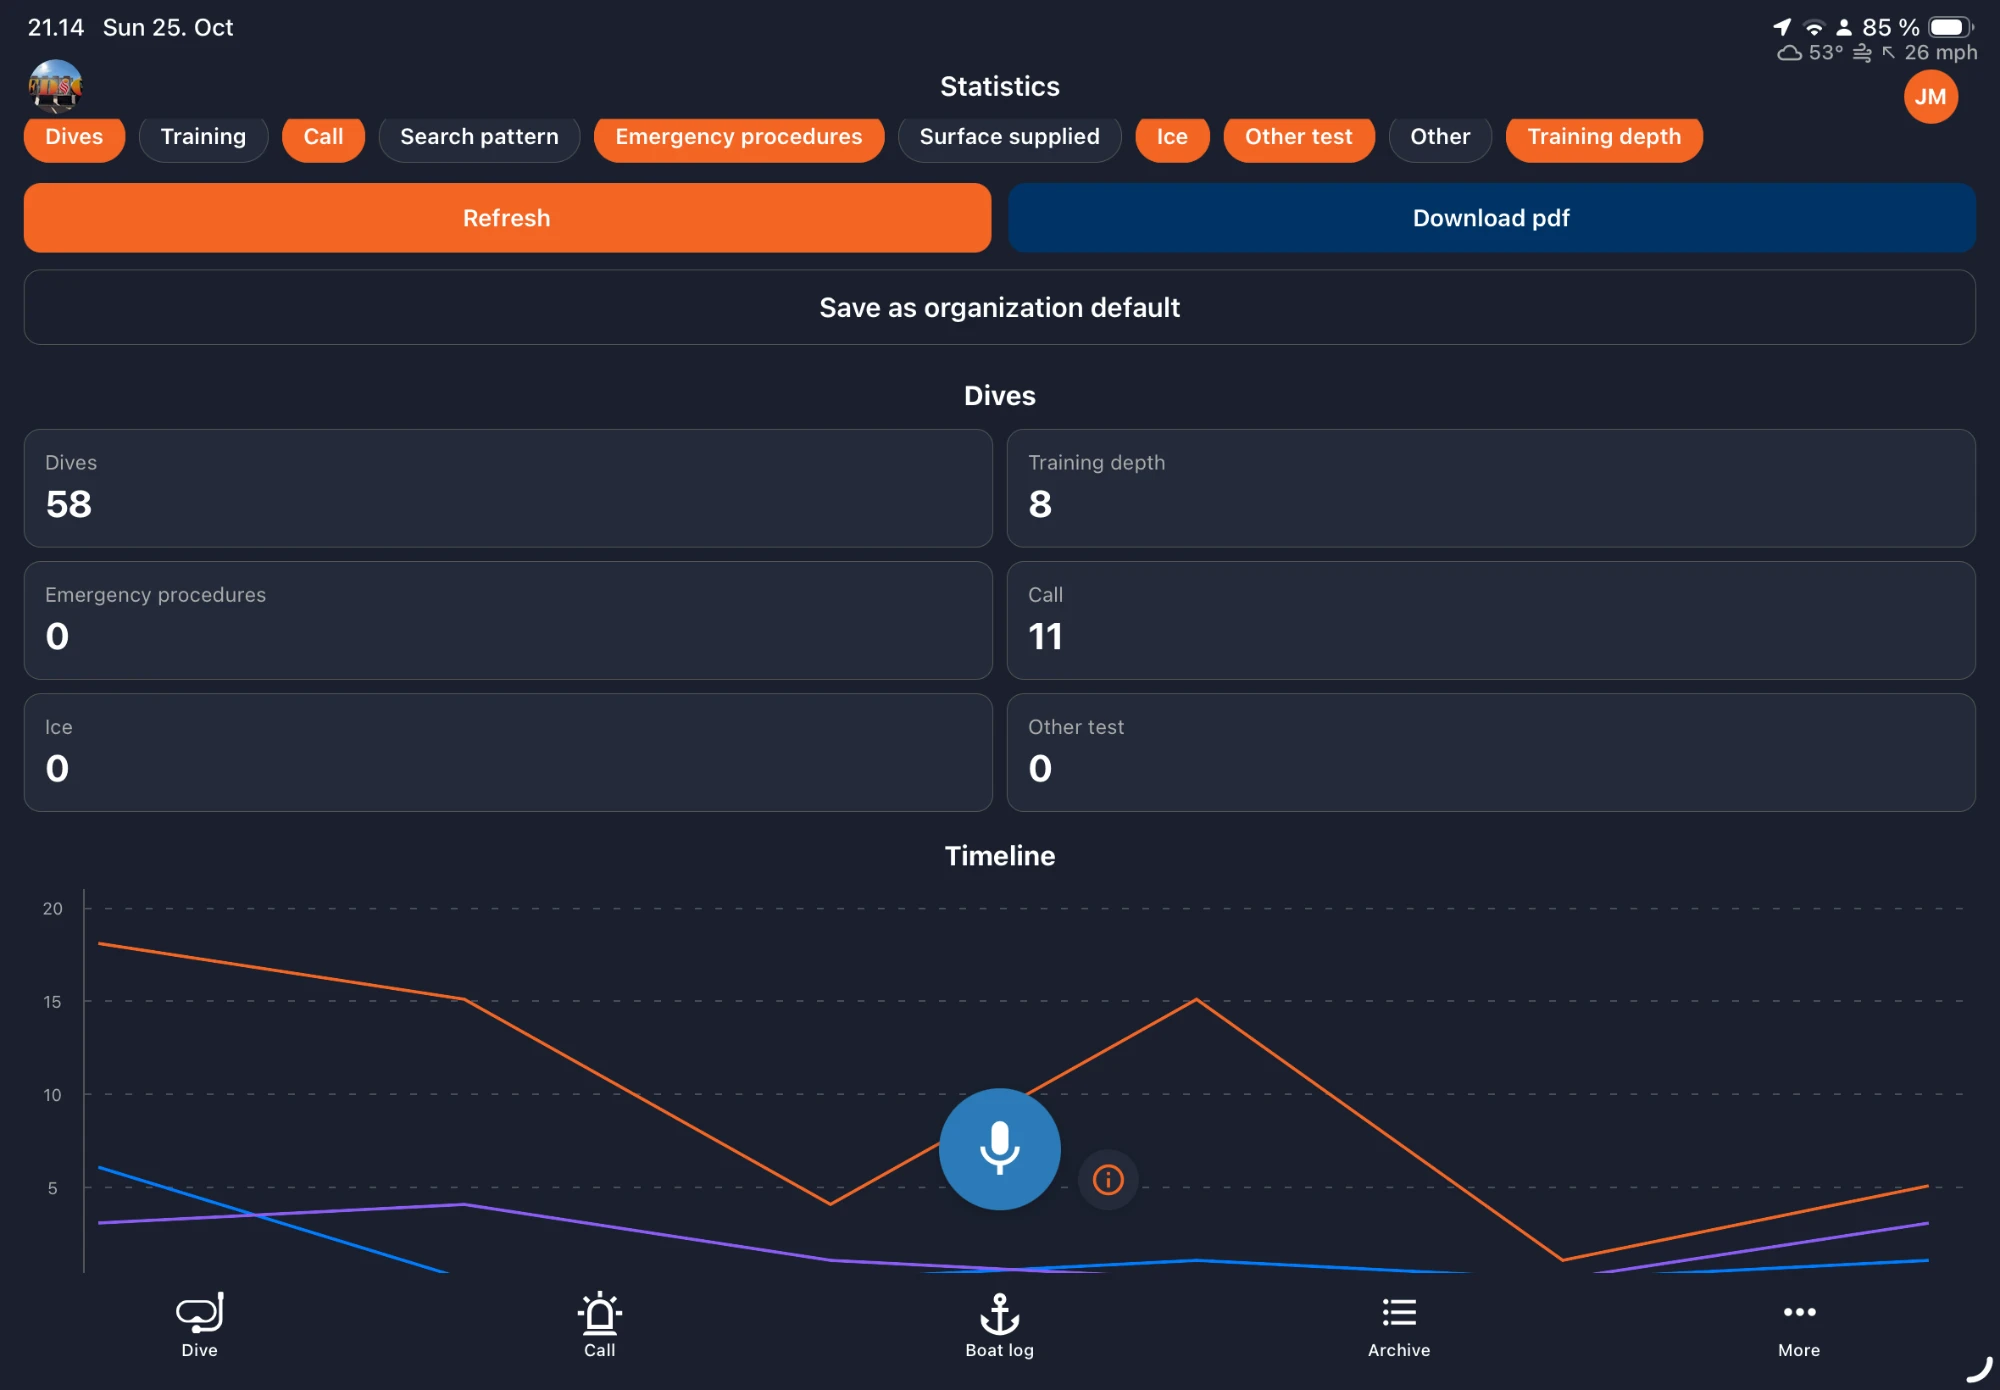Image resolution: width=2000 pixels, height=1390 pixels.
Task: Click the '26 mph' wind speed reading
Action: pyautogui.click(x=1940, y=53)
